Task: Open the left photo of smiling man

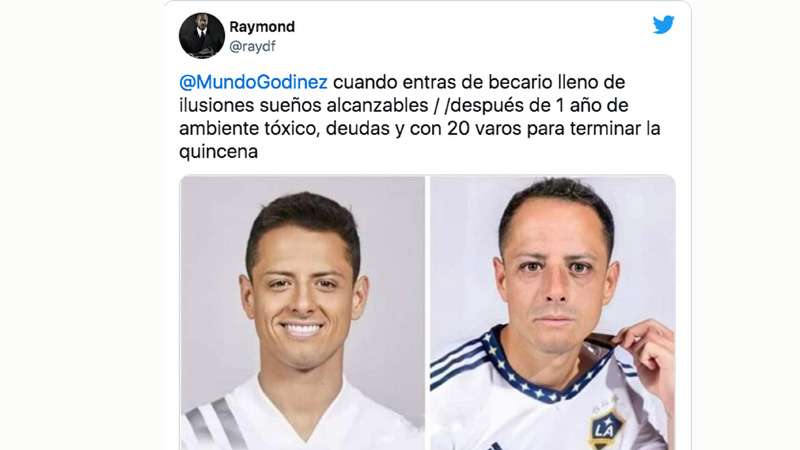Action: 302,313
